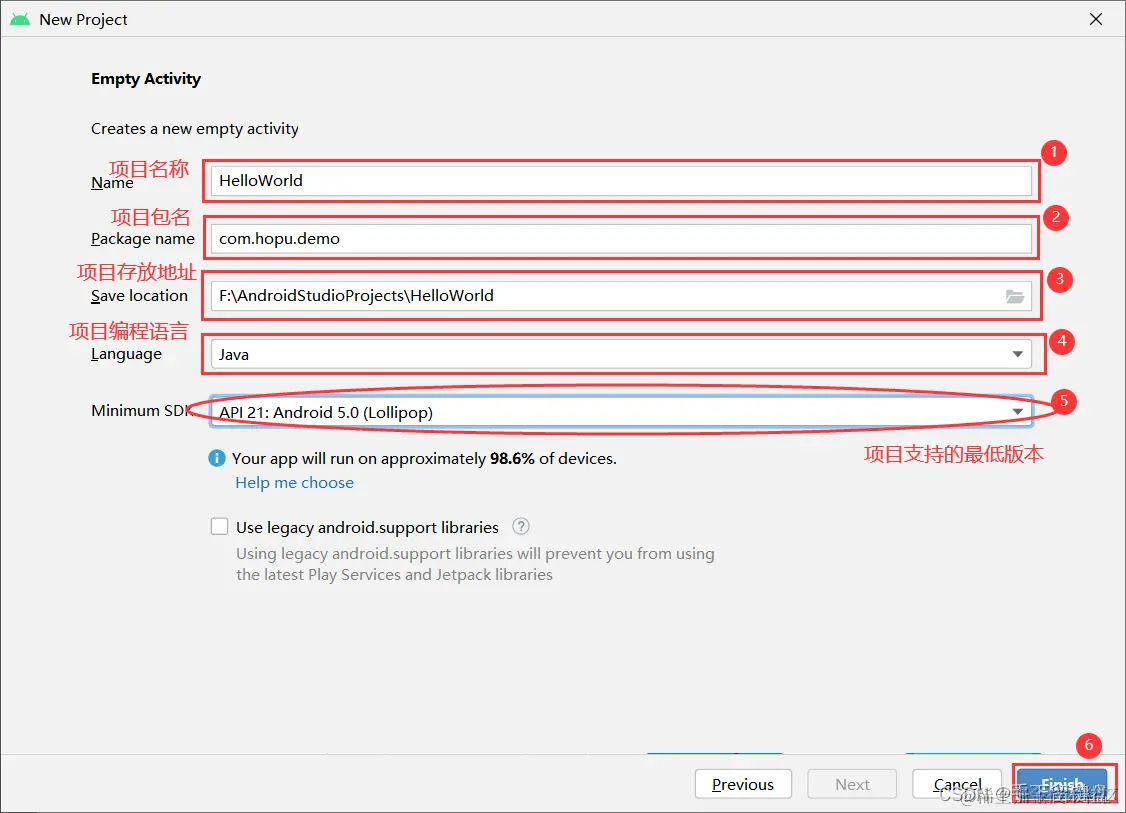Close the New Project dialog
Viewport: 1126px width, 813px height.
[x=1096, y=19]
